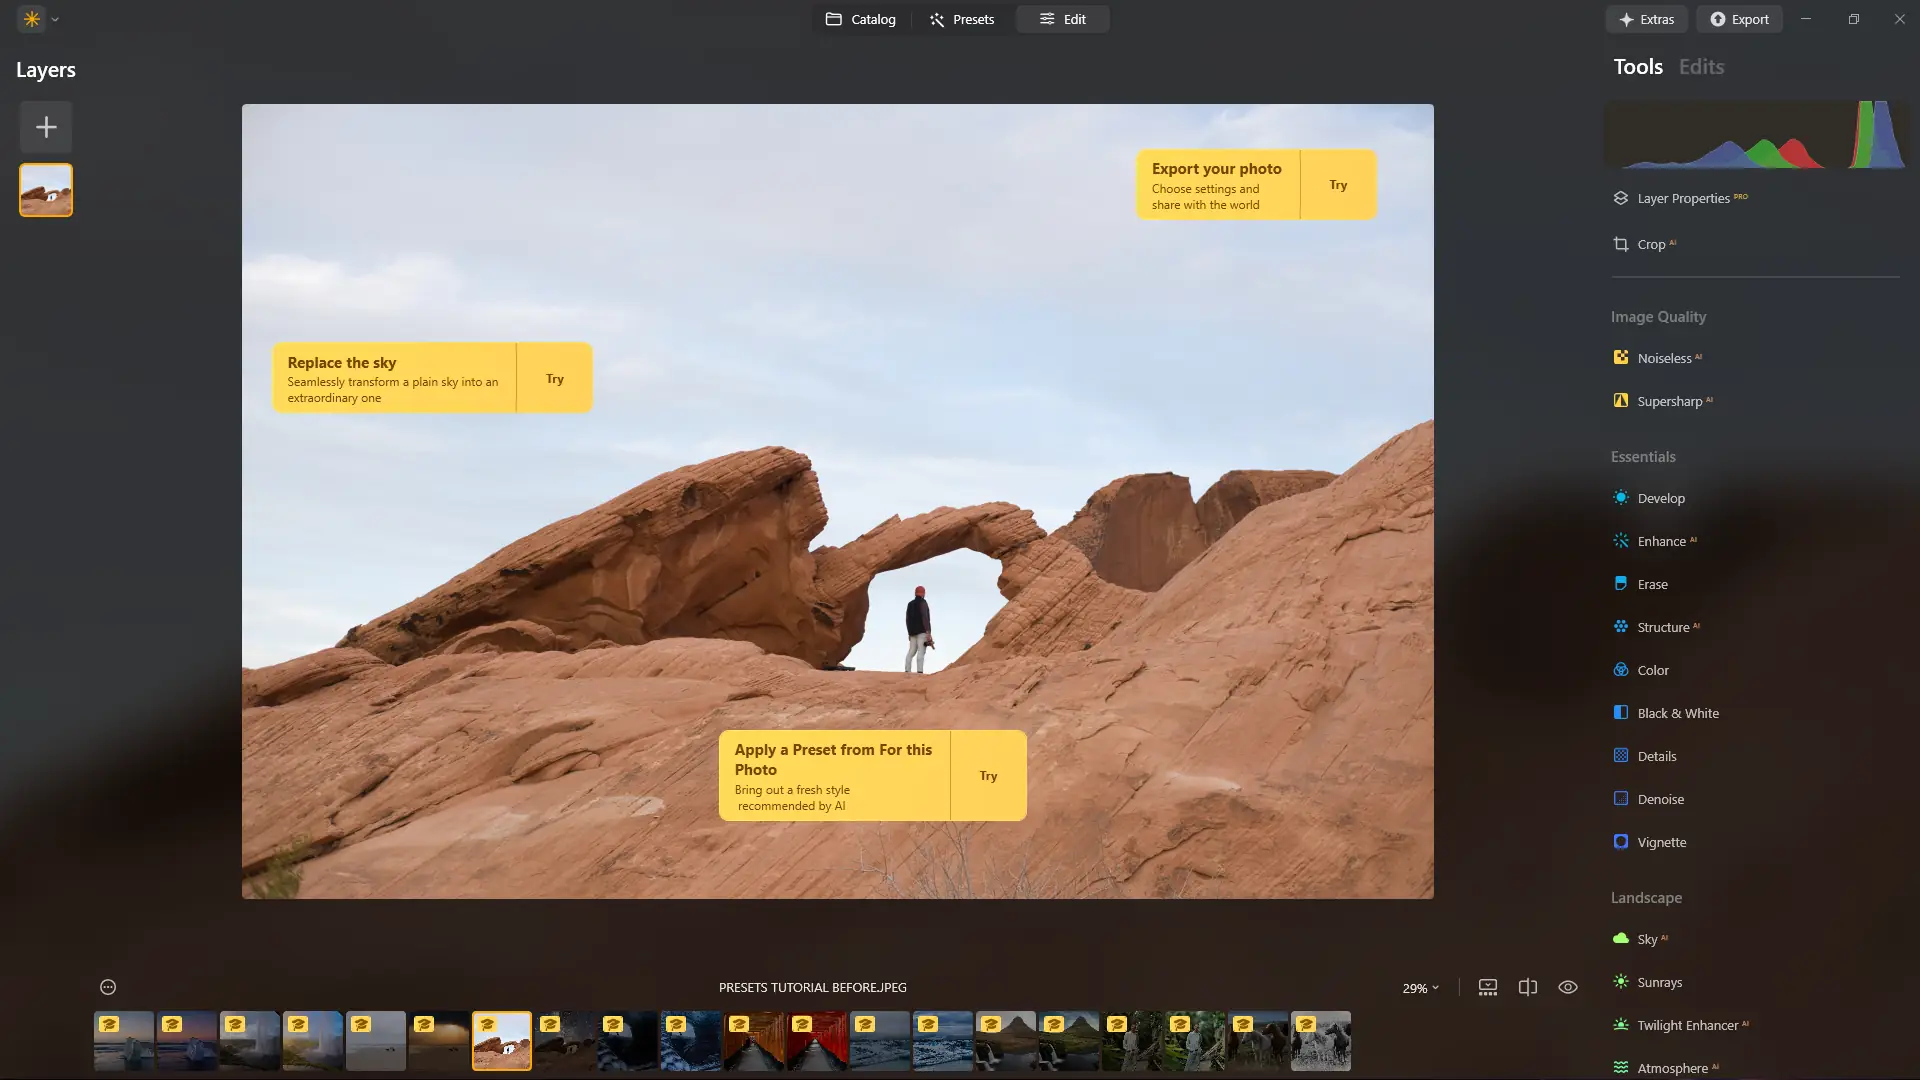Open the filmstrip more options menu
The image size is (1920, 1080).
coord(108,987)
